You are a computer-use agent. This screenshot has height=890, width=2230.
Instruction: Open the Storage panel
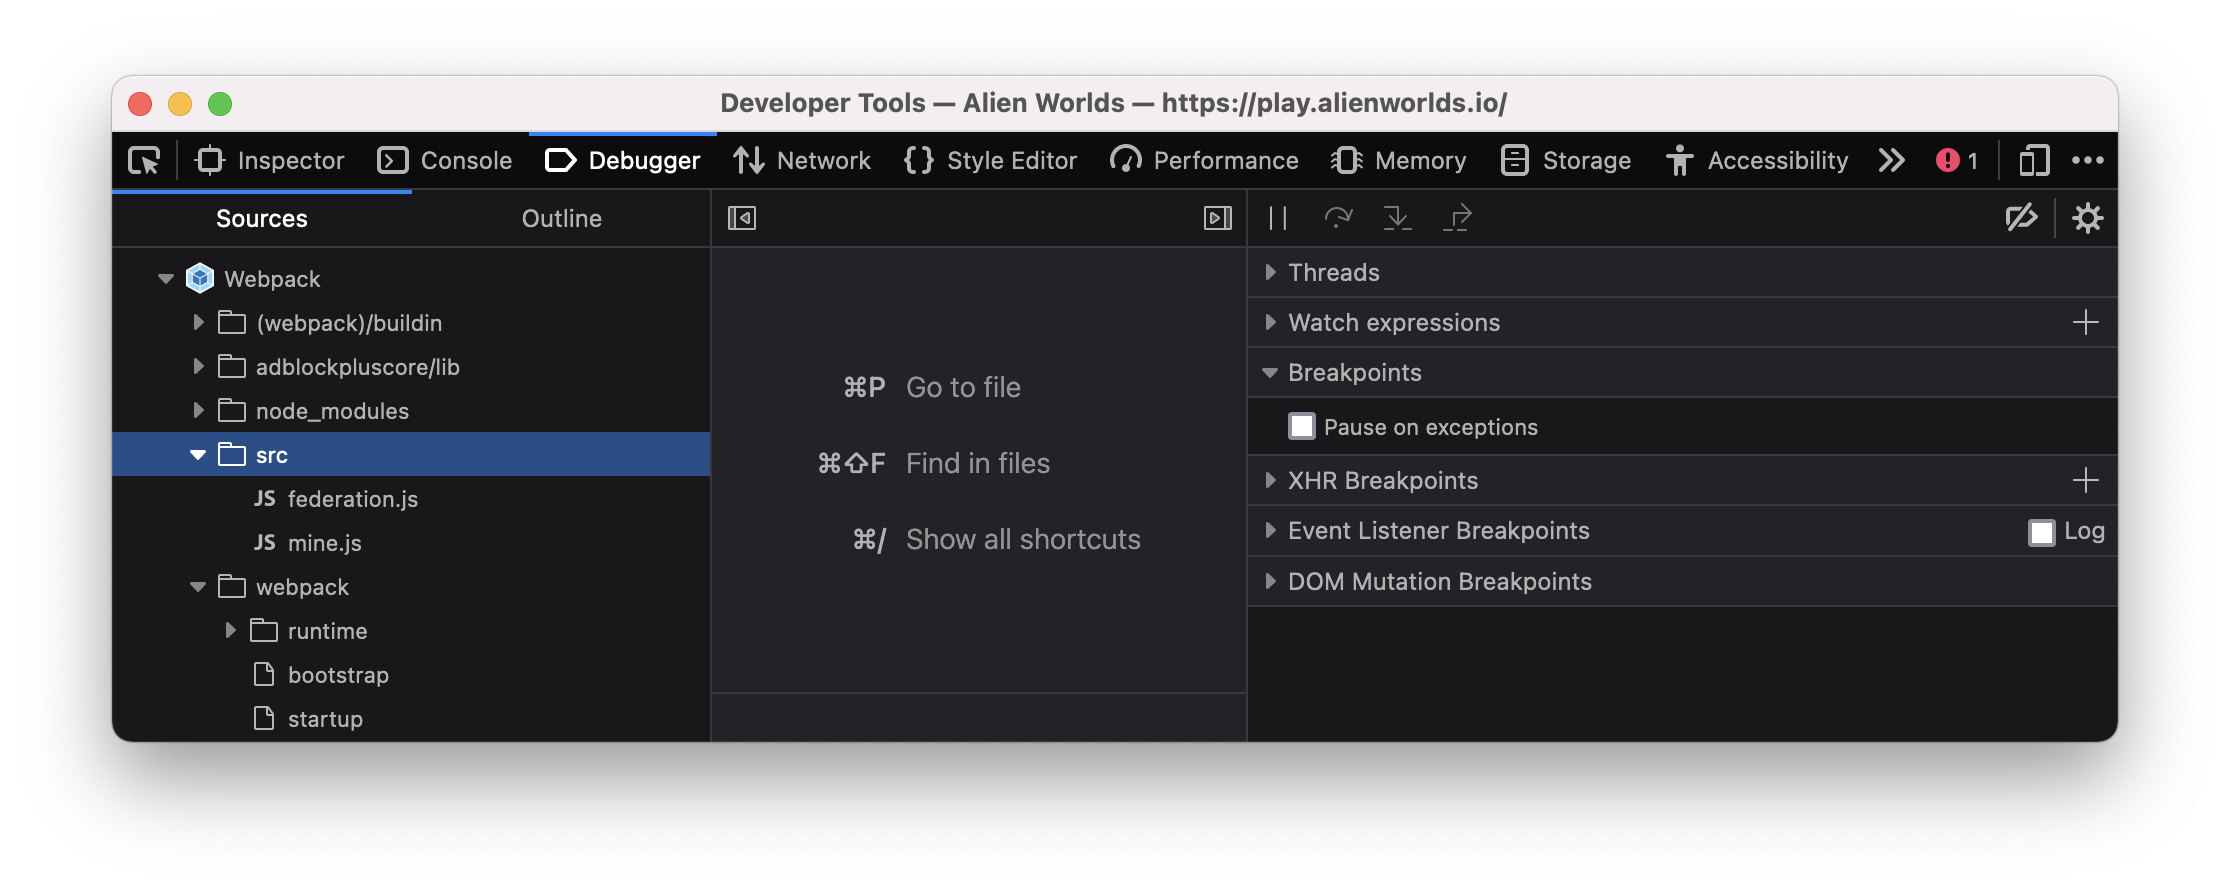click(1566, 161)
